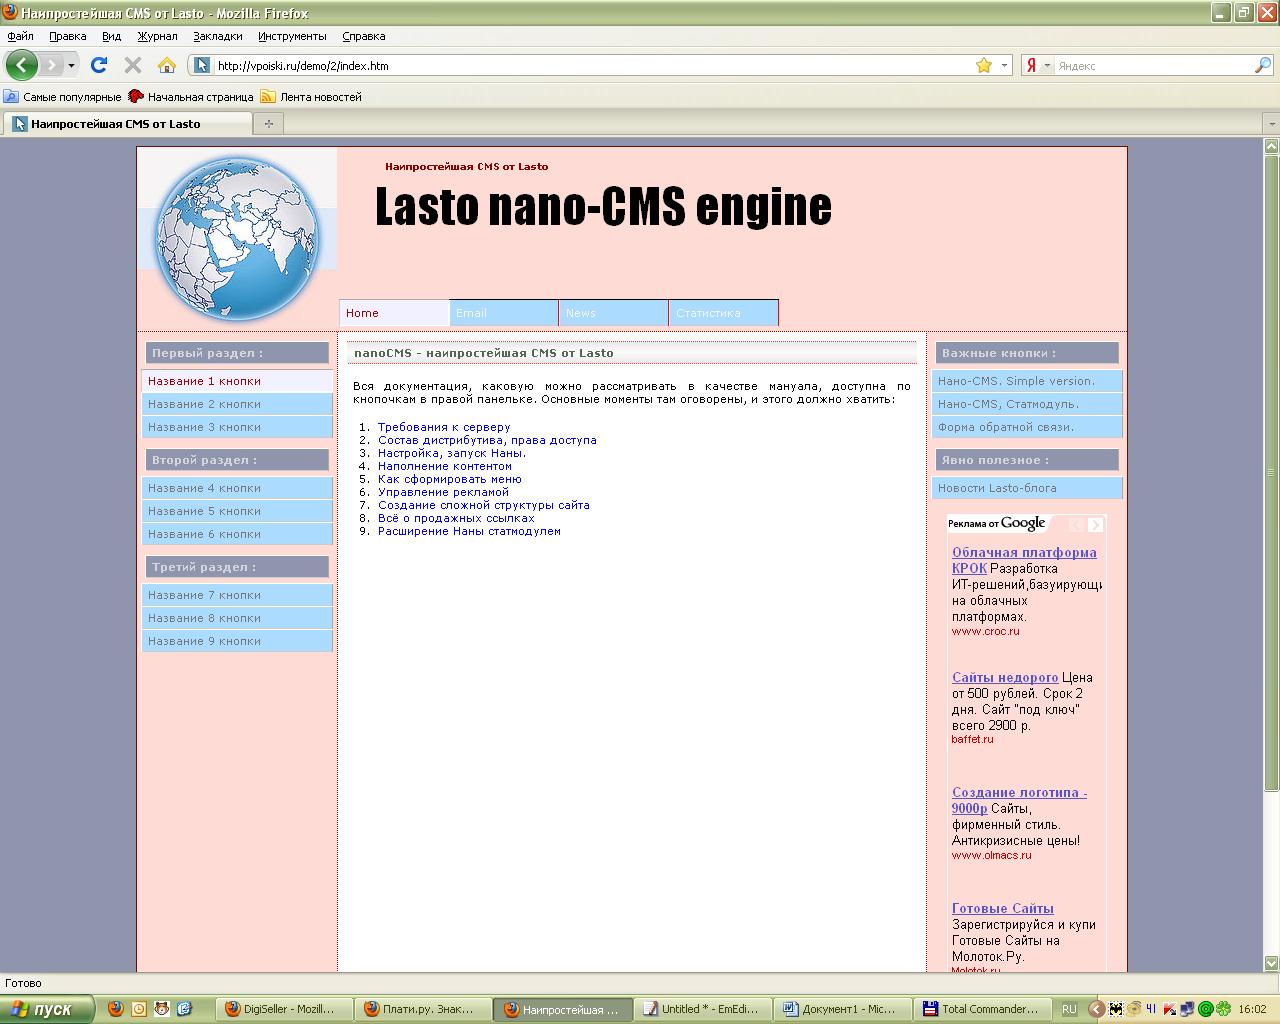This screenshot has height=1024, width=1280.
Task: Click the search magnifier icon
Action: 1263,65
